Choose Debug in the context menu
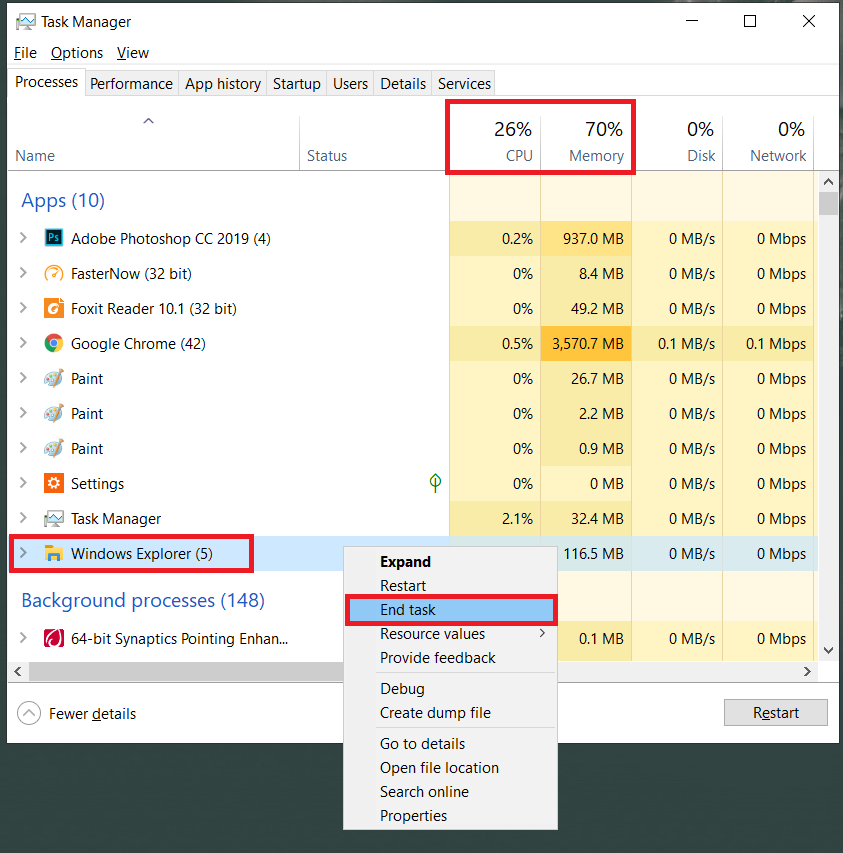Viewport: 843px width, 853px height. click(x=450, y=689)
